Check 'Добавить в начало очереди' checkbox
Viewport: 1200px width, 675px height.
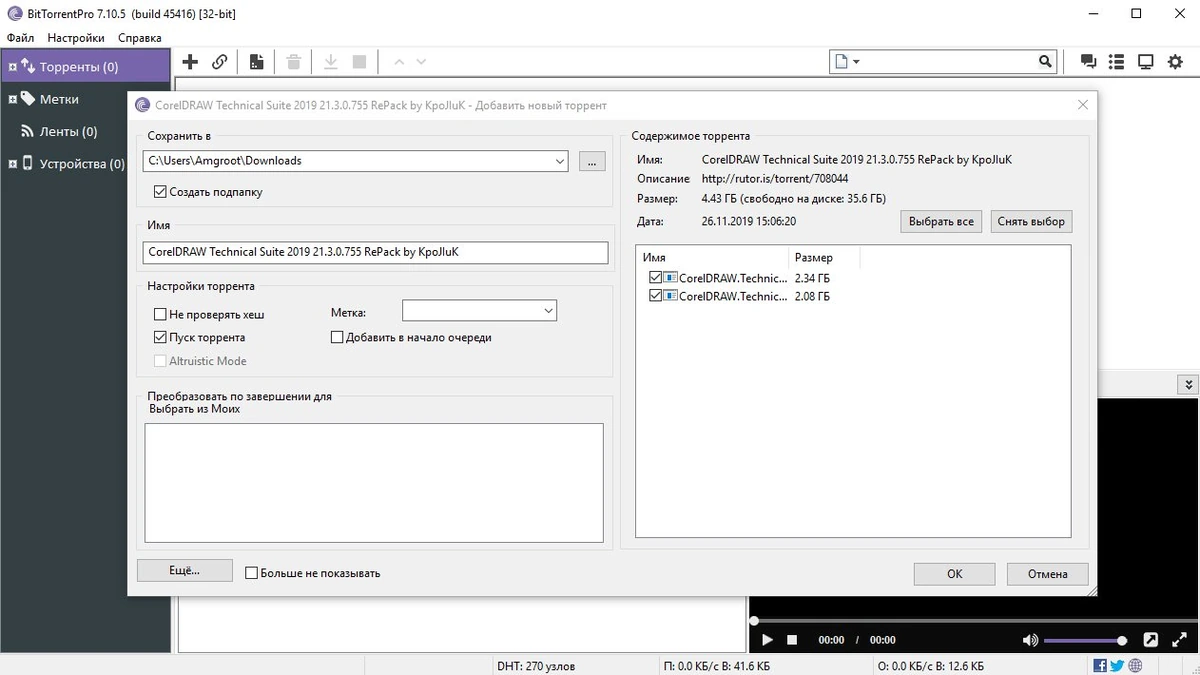pyautogui.click(x=337, y=338)
